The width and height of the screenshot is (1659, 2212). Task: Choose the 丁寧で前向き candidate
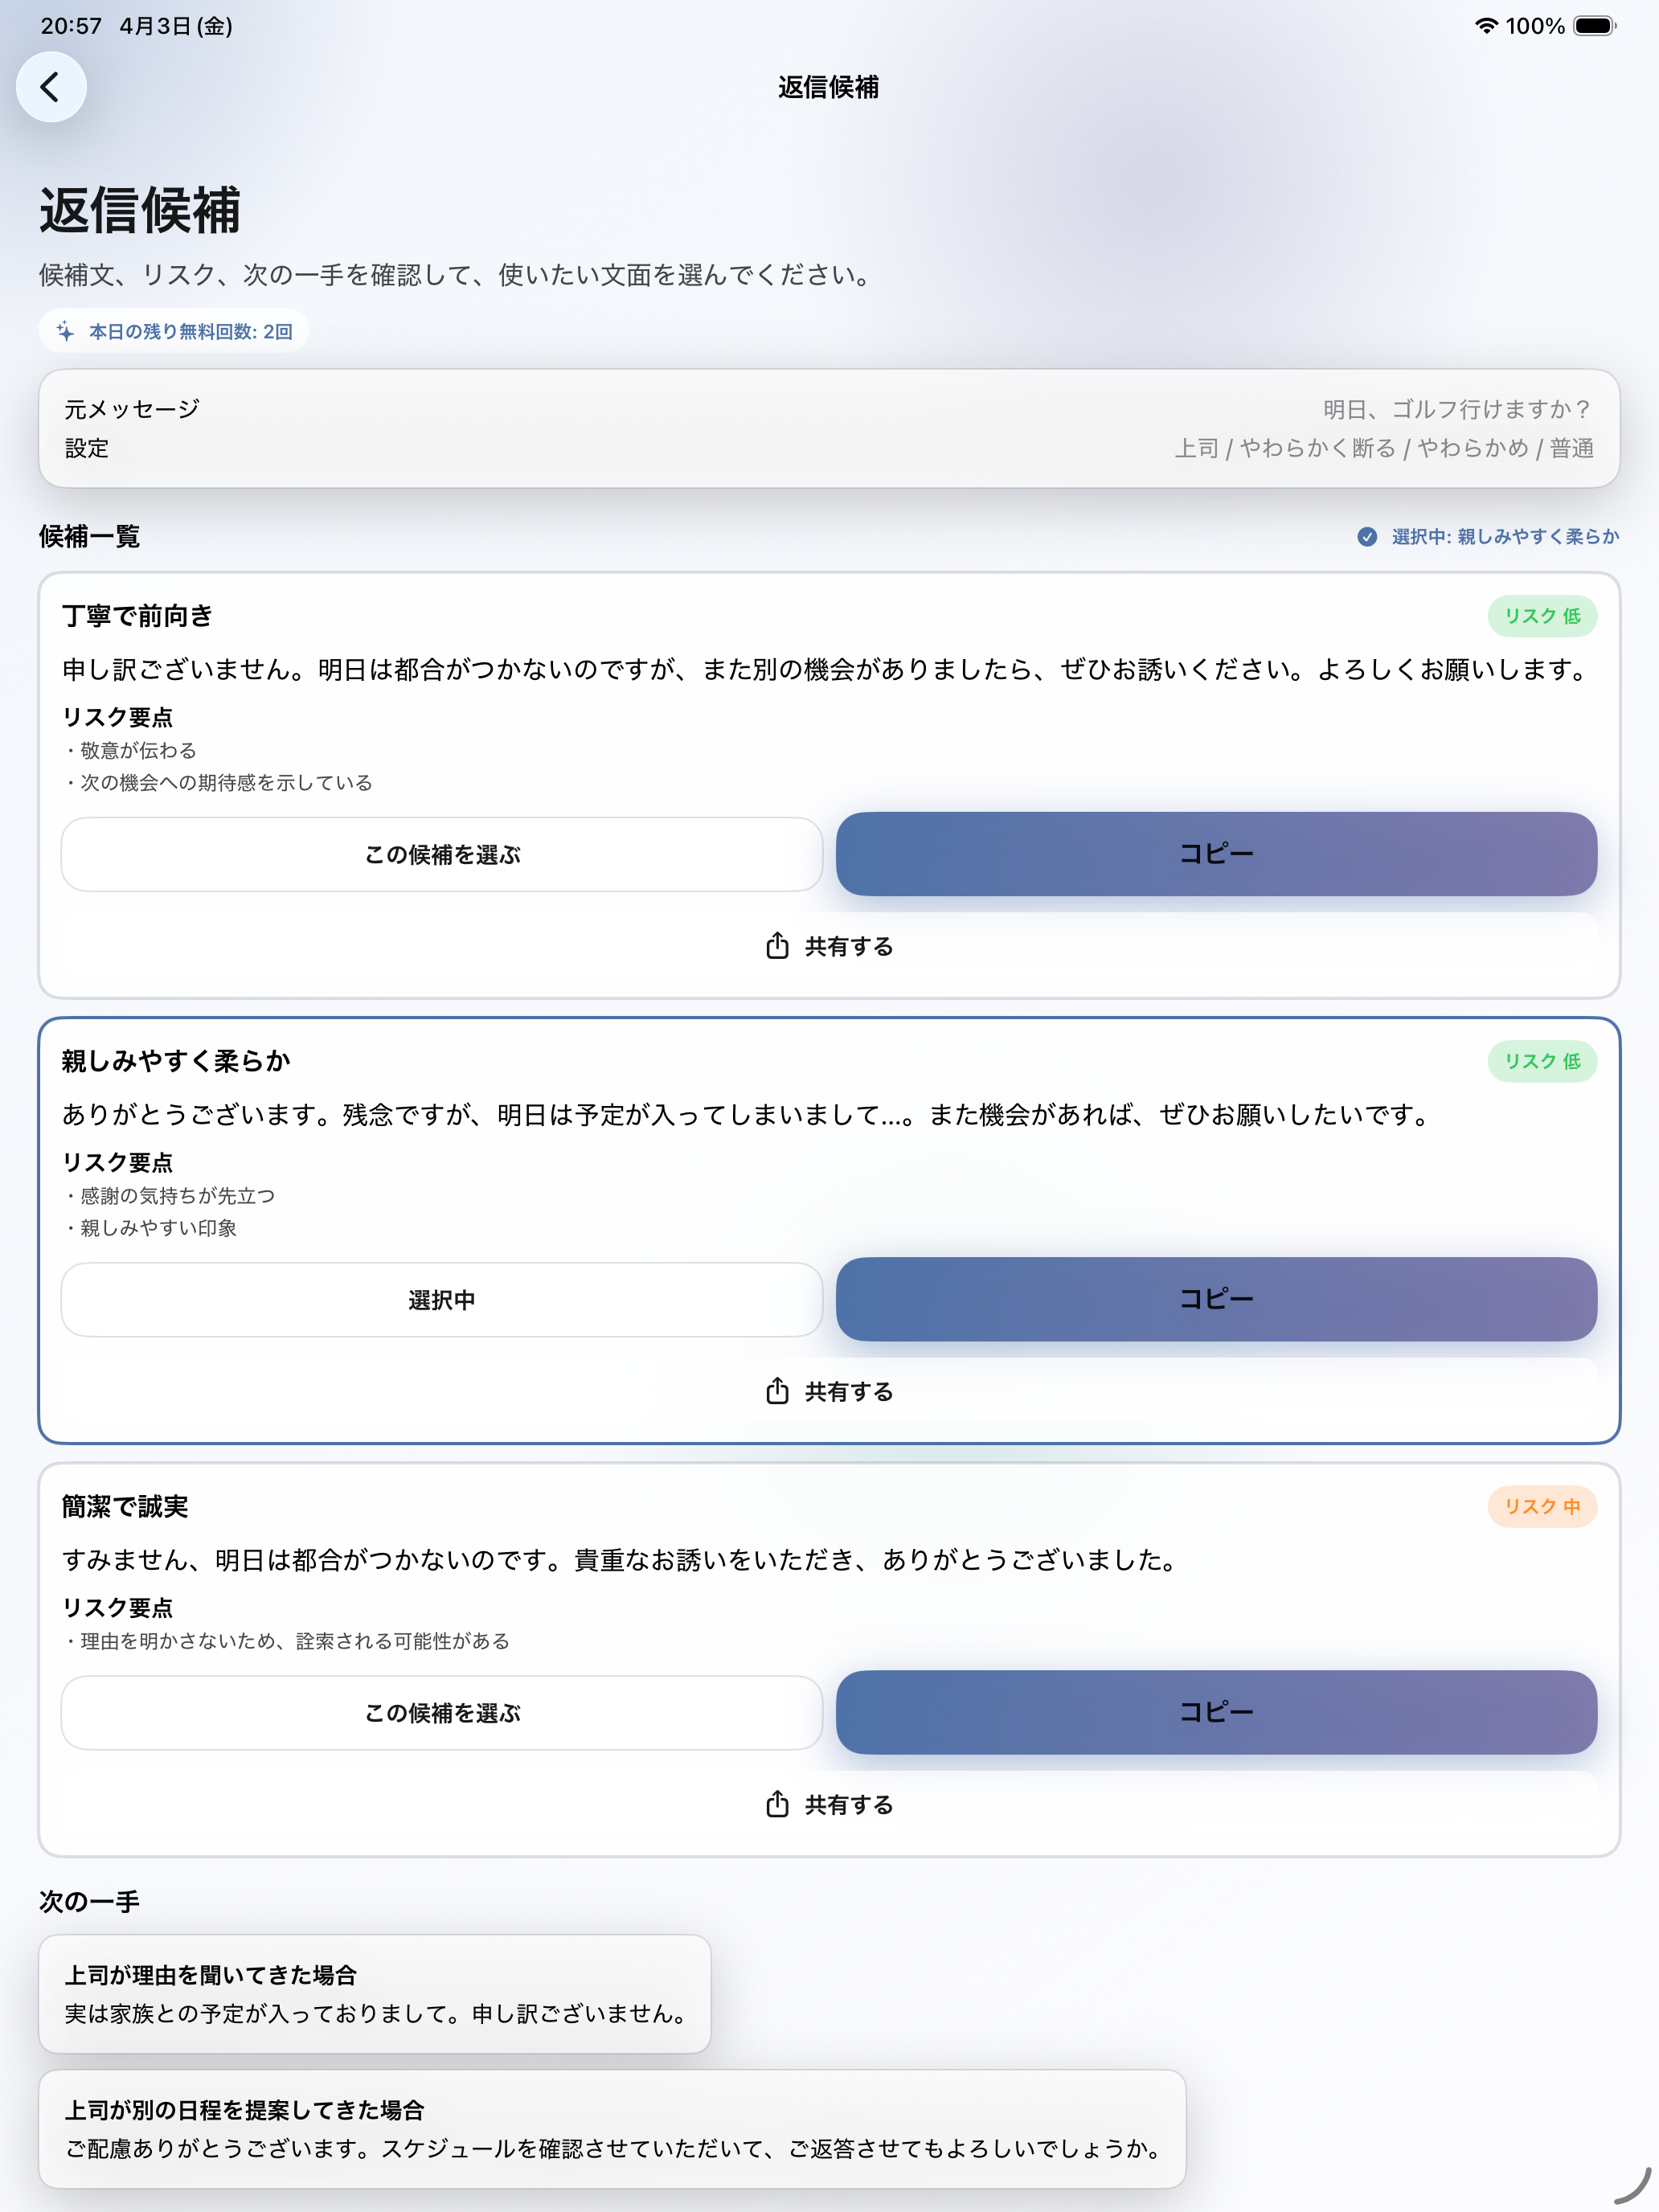point(442,854)
